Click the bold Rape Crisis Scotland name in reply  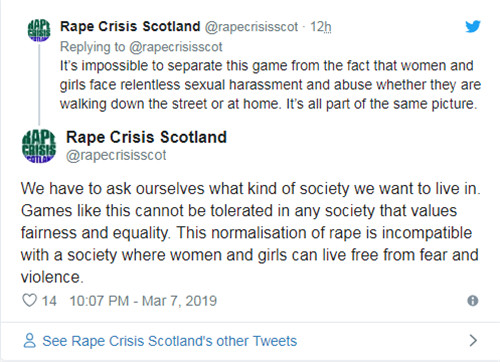pyautogui.click(x=130, y=26)
